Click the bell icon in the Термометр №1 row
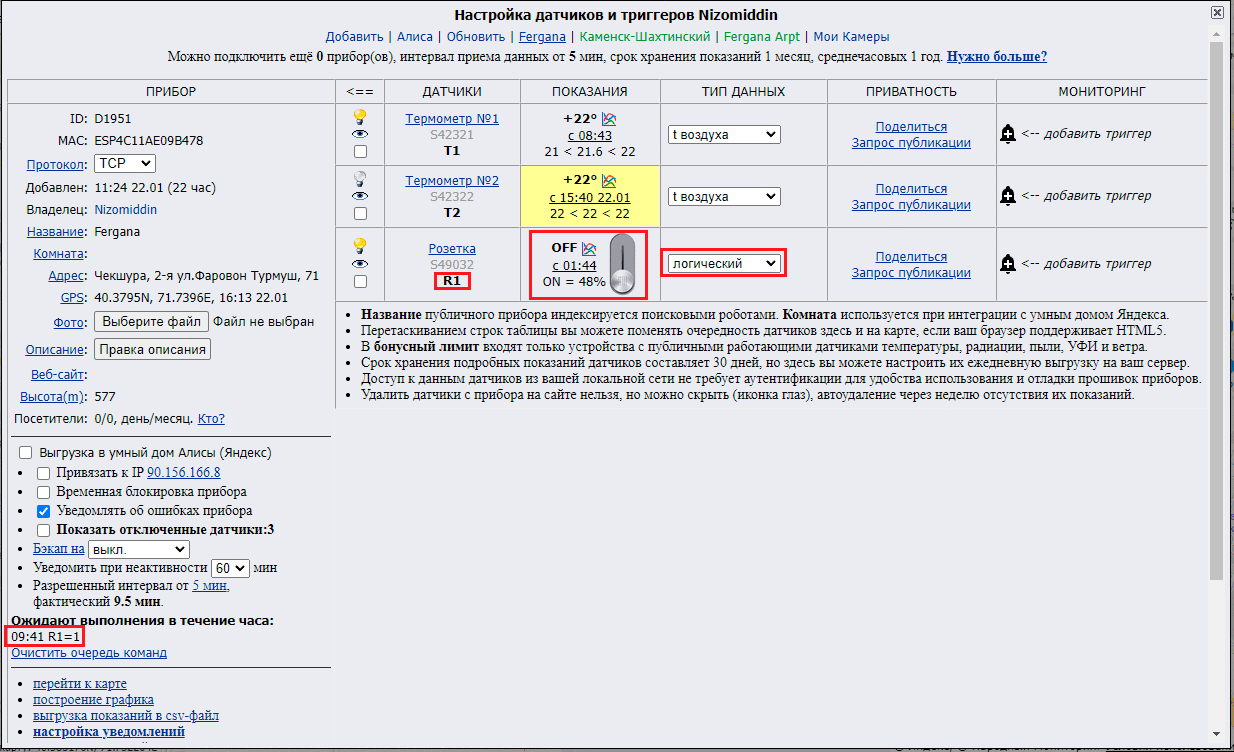 (x=1008, y=134)
